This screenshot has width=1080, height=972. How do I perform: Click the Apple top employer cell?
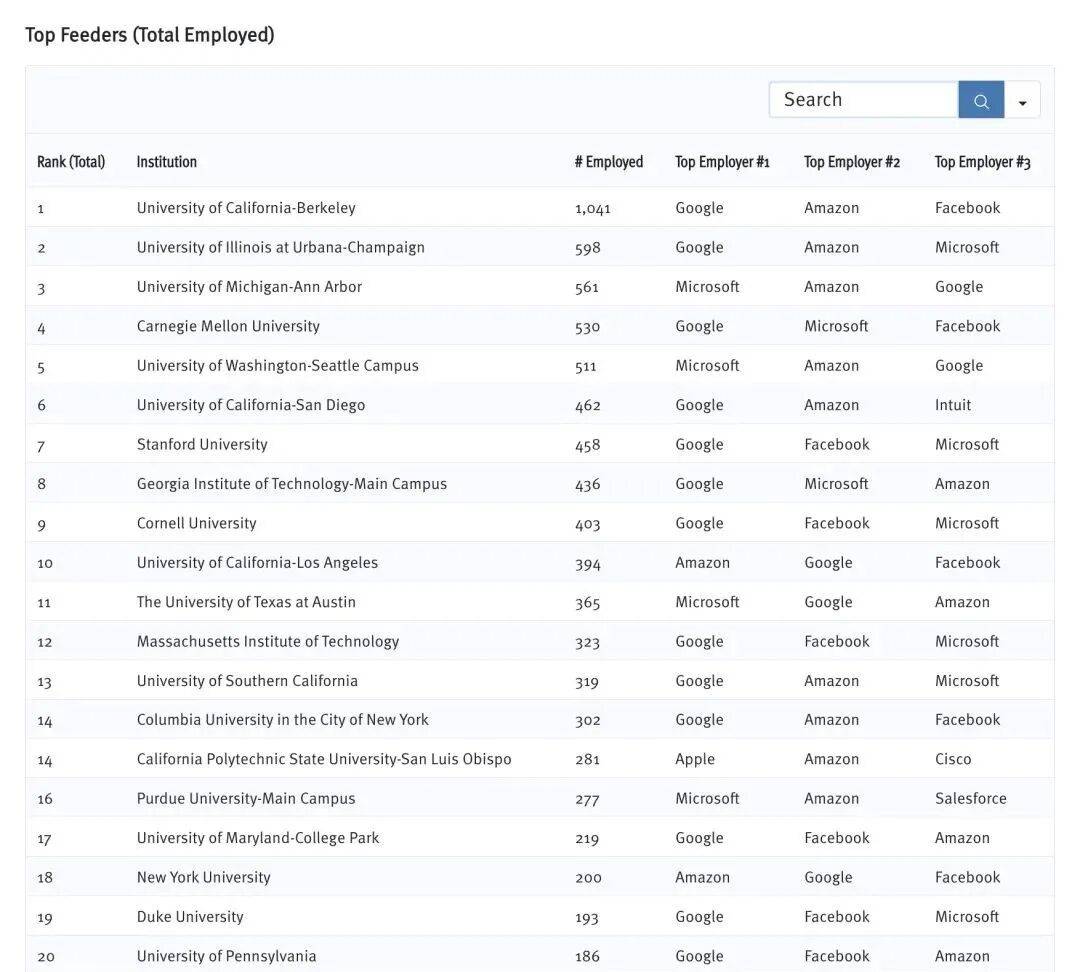click(x=695, y=759)
